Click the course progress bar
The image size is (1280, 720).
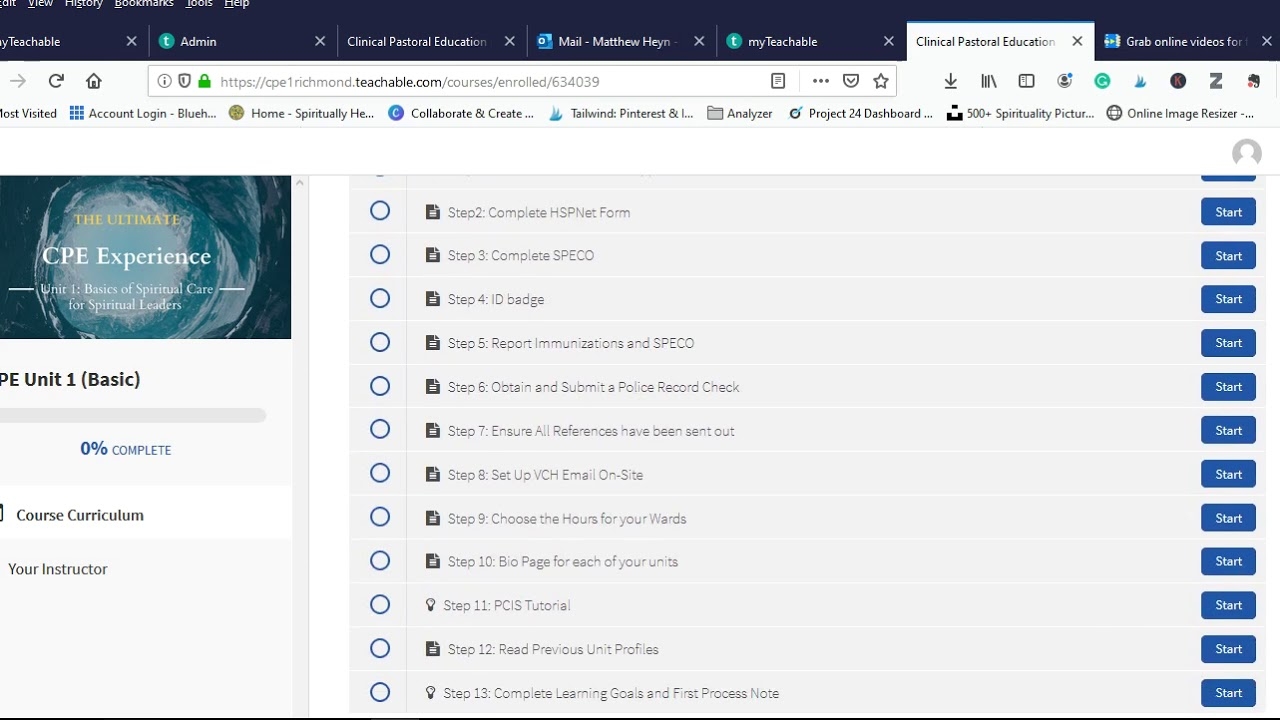click(133, 415)
